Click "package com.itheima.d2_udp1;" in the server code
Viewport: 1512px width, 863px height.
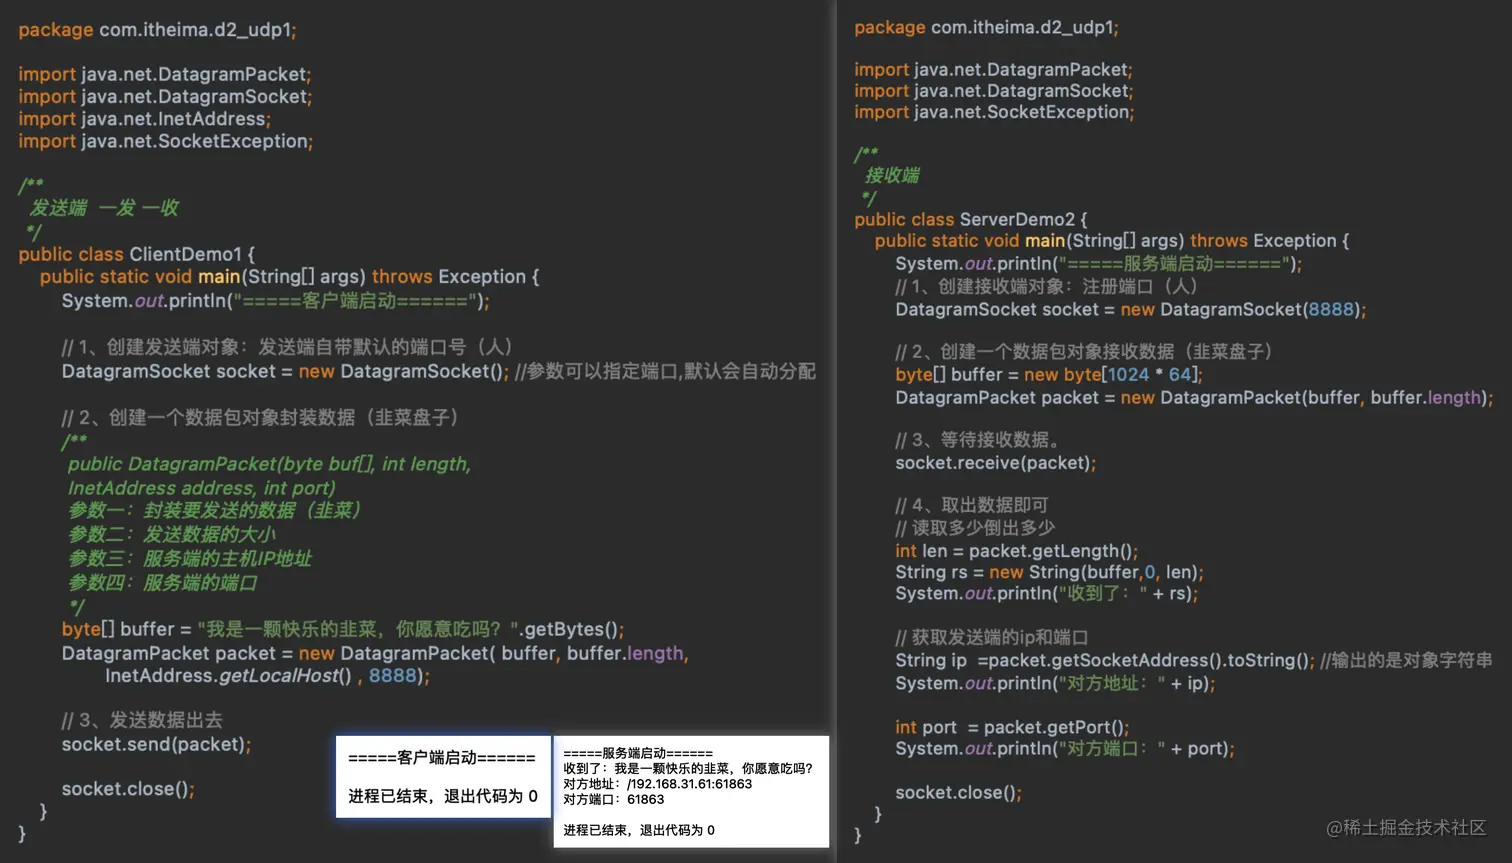click(986, 28)
